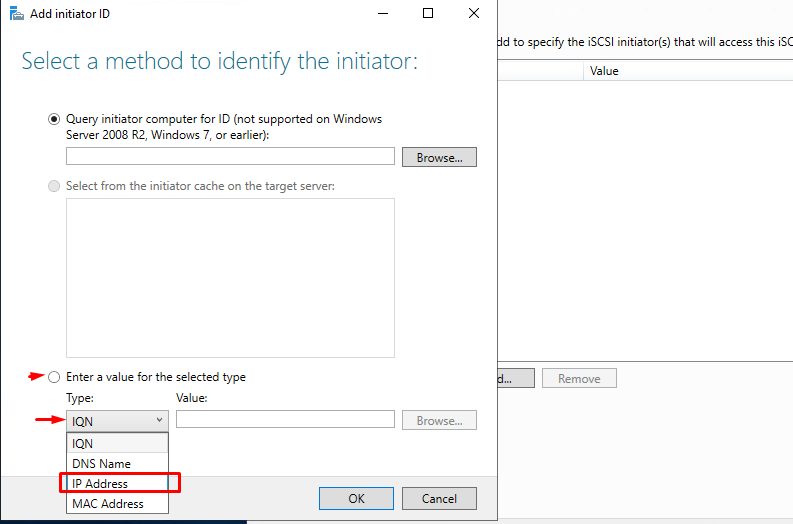Select from initiator cache radio button
793x524 pixels.
(54, 186)
